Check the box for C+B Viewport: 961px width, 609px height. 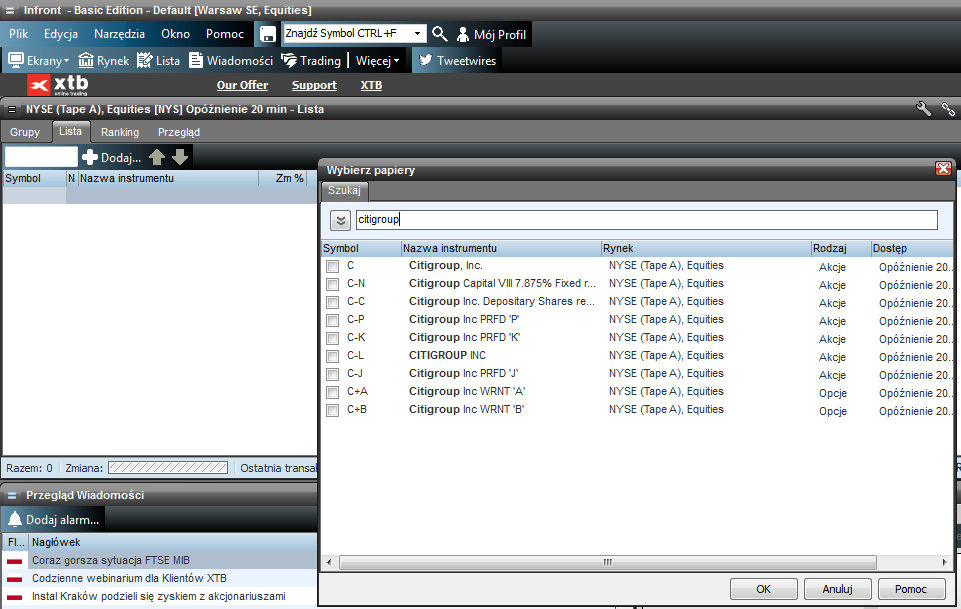(332, 410)
